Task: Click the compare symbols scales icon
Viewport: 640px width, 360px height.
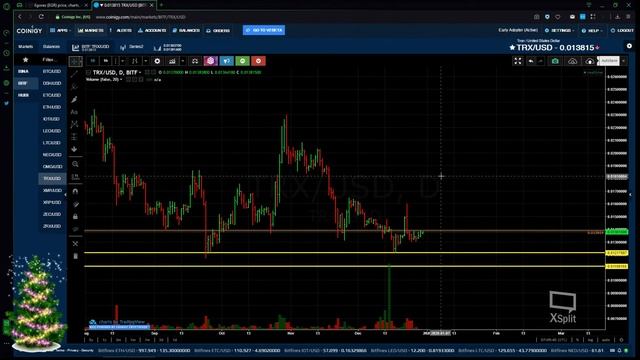Action: point(195,61)
